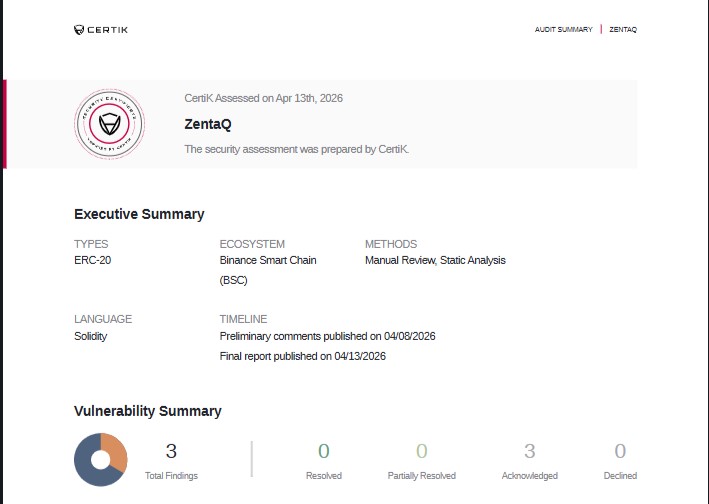Click the Total Findings count
This screenshot has width=709, height=504.
pos(171,451)
